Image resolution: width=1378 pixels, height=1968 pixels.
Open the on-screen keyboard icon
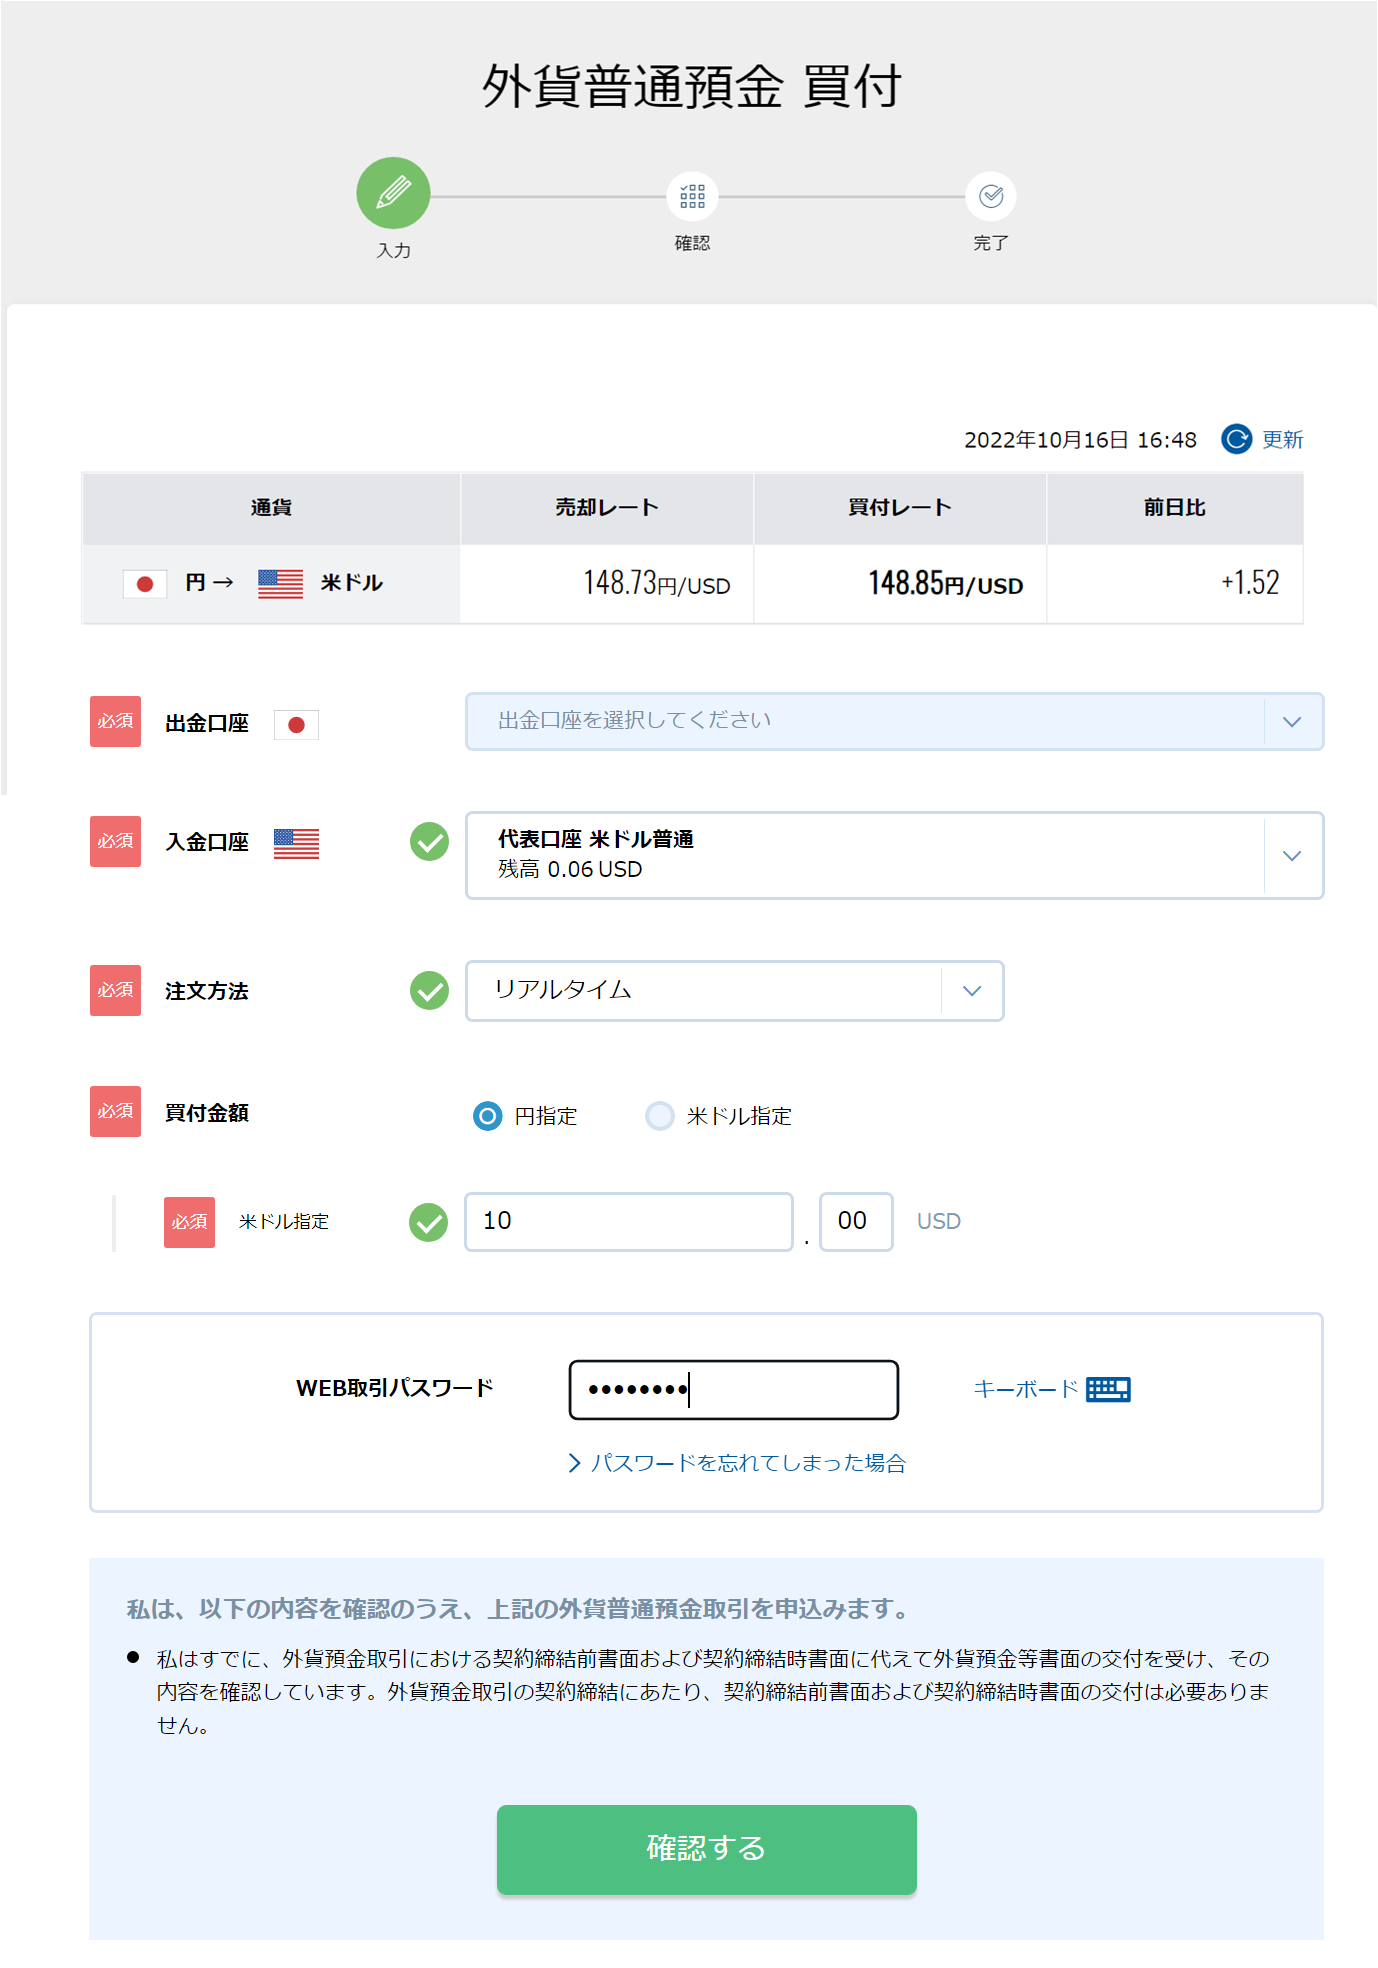pos(1109,1389)
